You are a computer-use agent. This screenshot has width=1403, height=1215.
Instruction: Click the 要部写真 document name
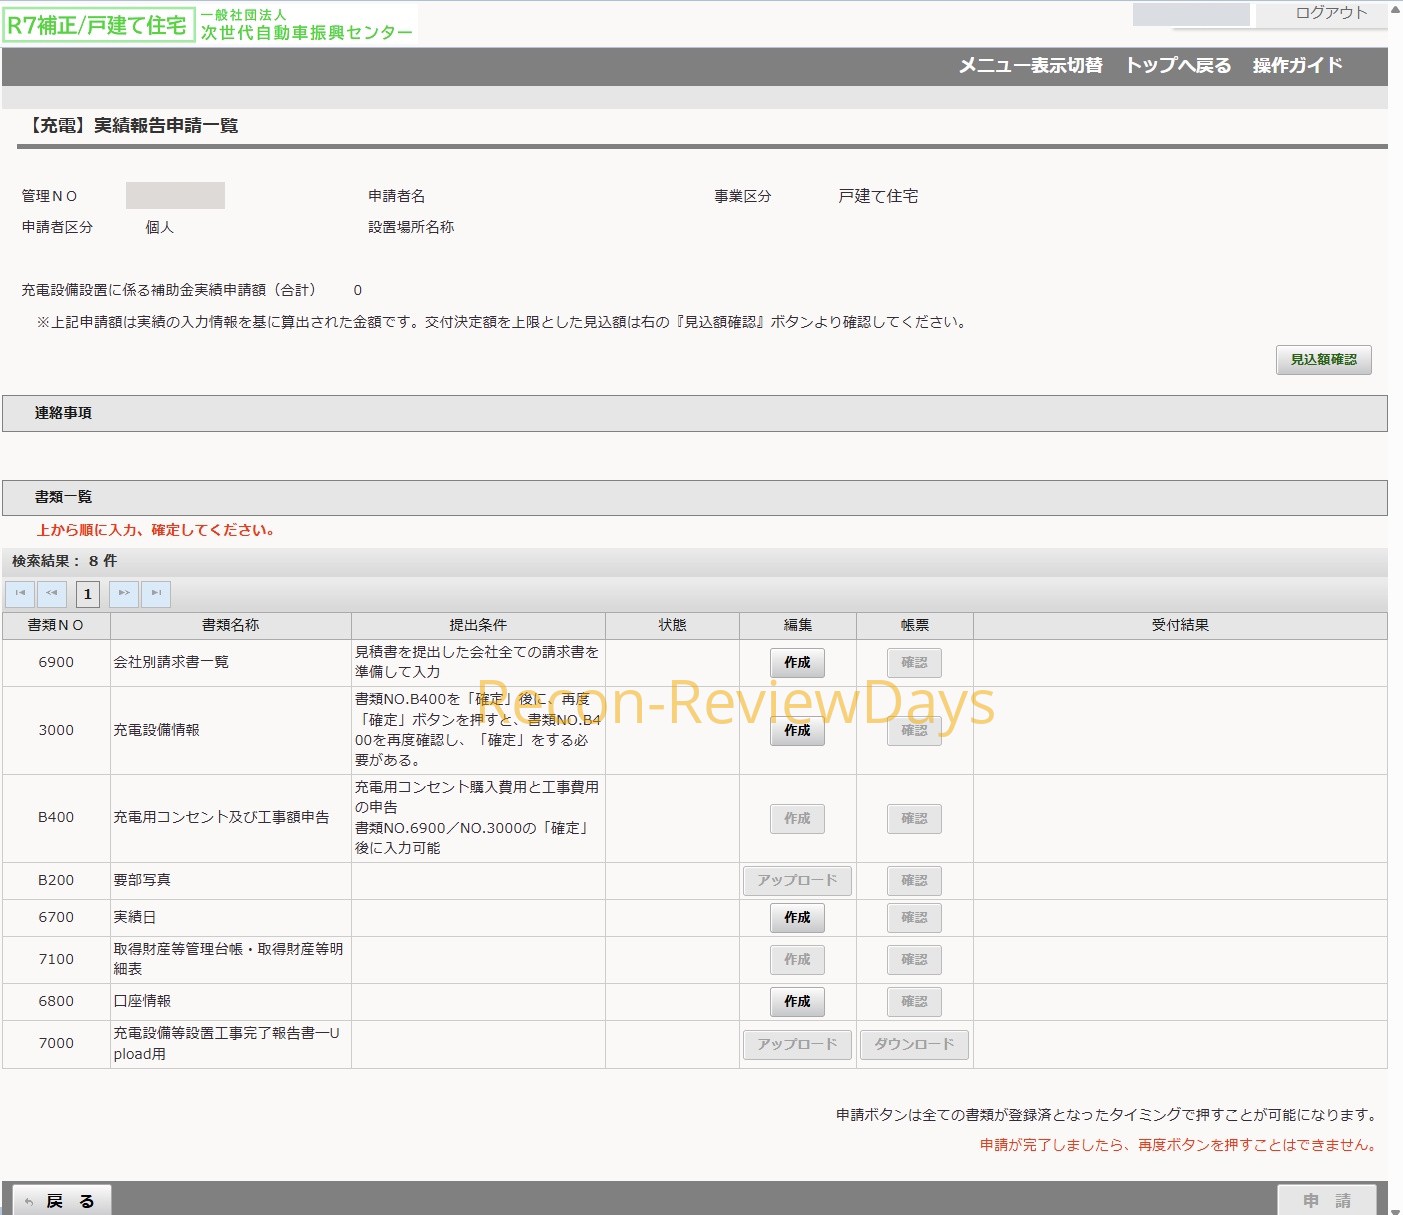(142, 881)
